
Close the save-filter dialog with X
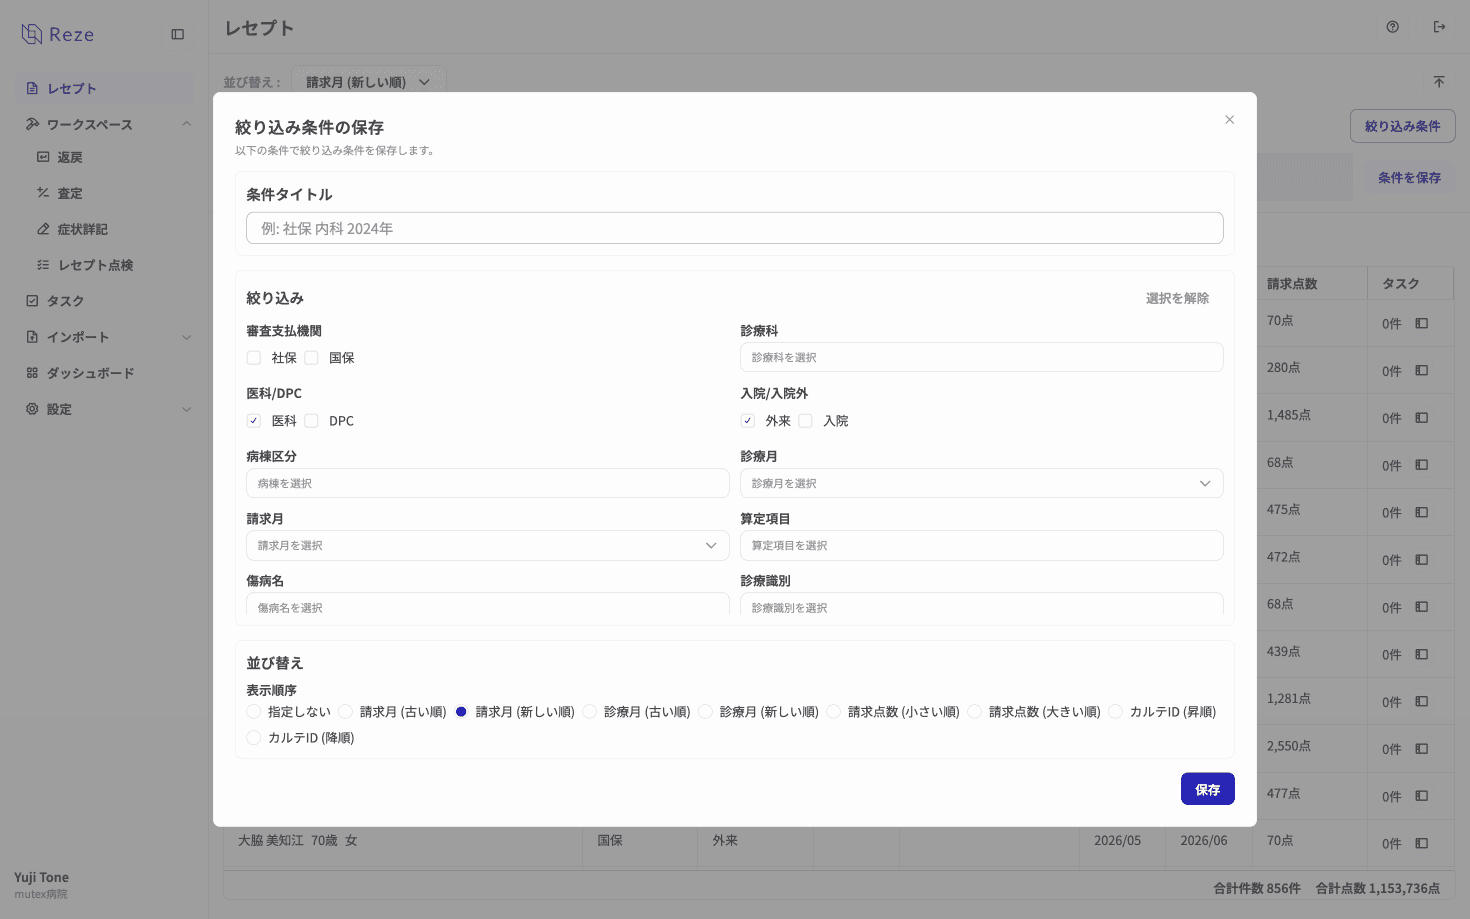(1230, 120)
